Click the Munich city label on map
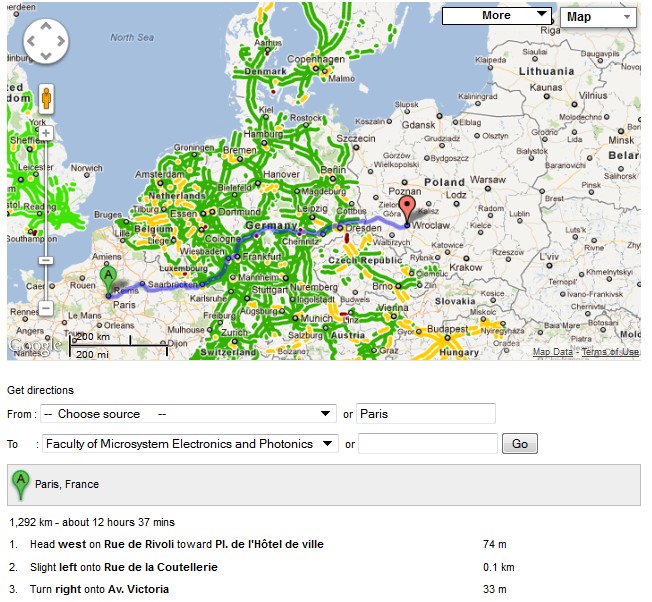The width and height of the screenshot is (652, 602). 316,318
